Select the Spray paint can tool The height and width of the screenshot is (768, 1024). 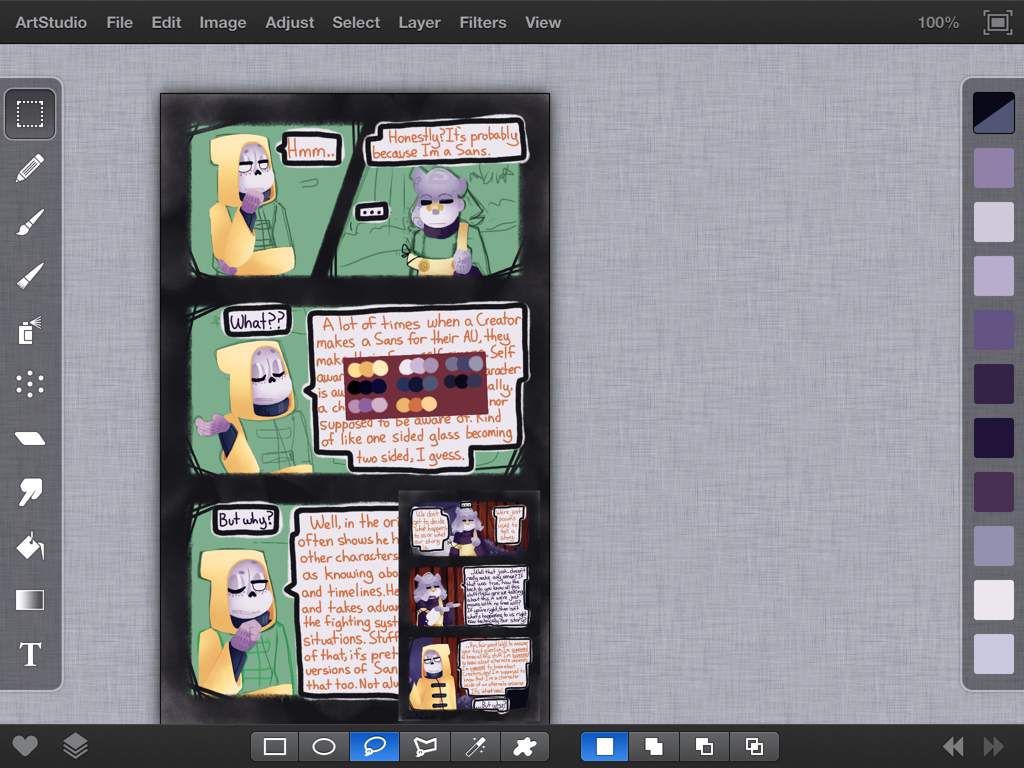(x=30, y=330)
